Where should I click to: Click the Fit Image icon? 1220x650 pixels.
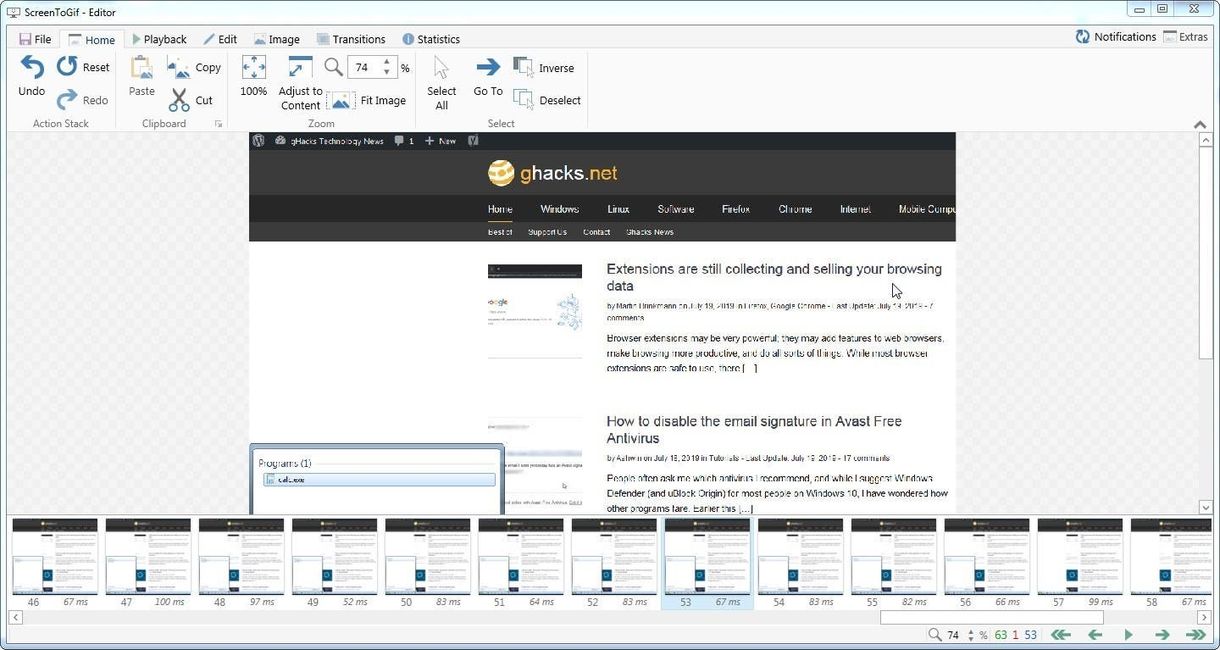[x=342, y=100]
